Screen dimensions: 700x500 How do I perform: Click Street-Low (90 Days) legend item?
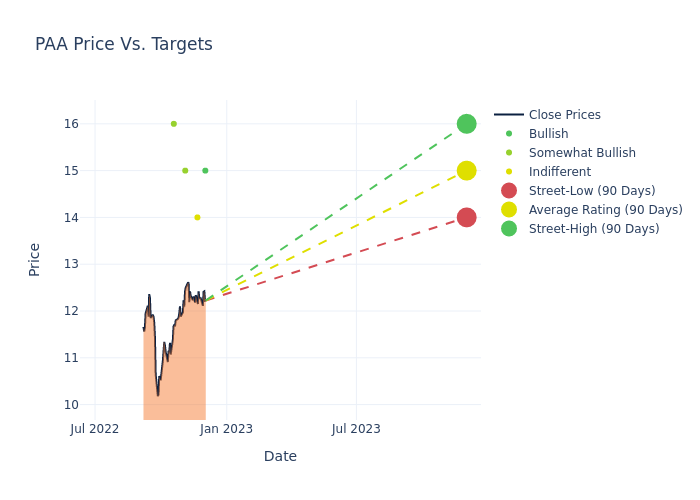click(591, 191)
